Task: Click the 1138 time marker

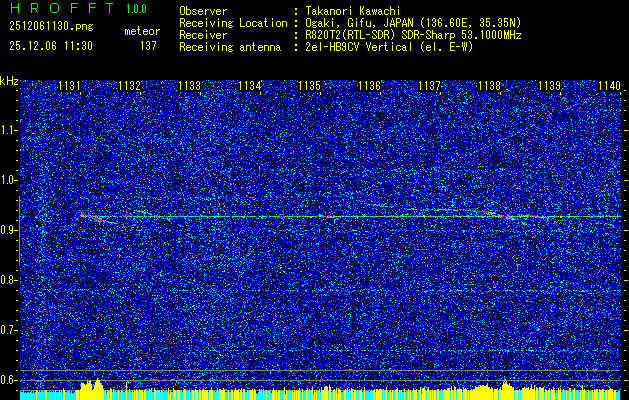Action: point(490,85)
